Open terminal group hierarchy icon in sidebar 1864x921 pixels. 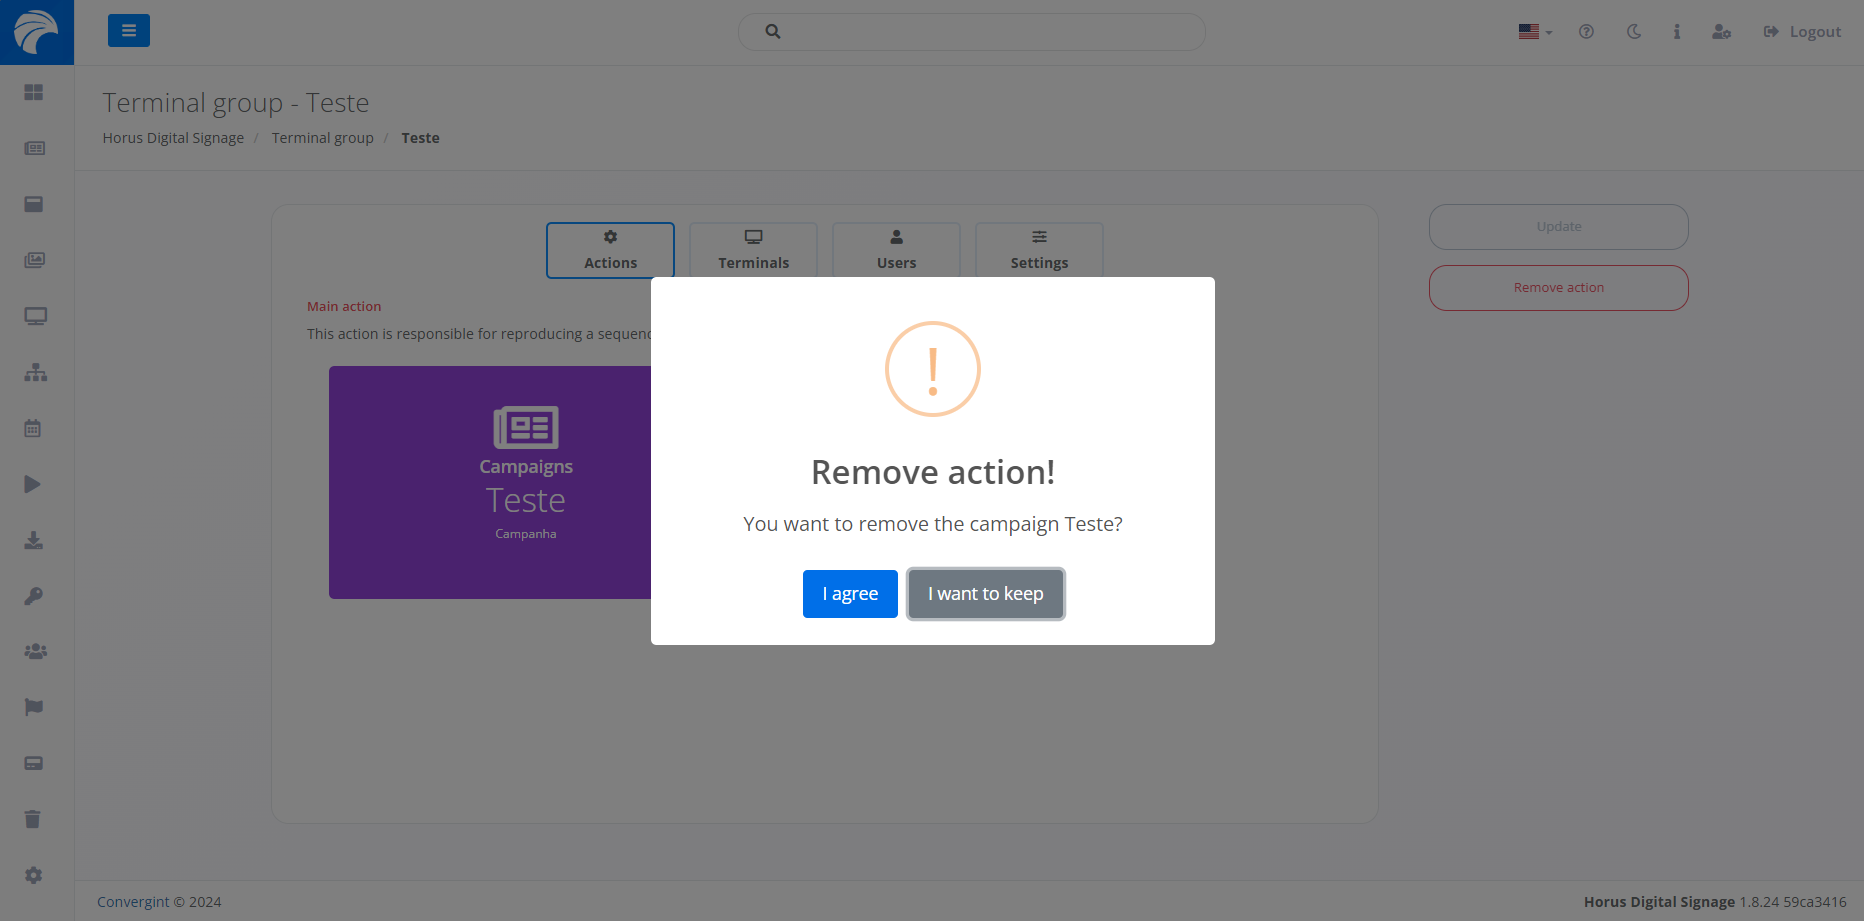click(x=36, y=373)
